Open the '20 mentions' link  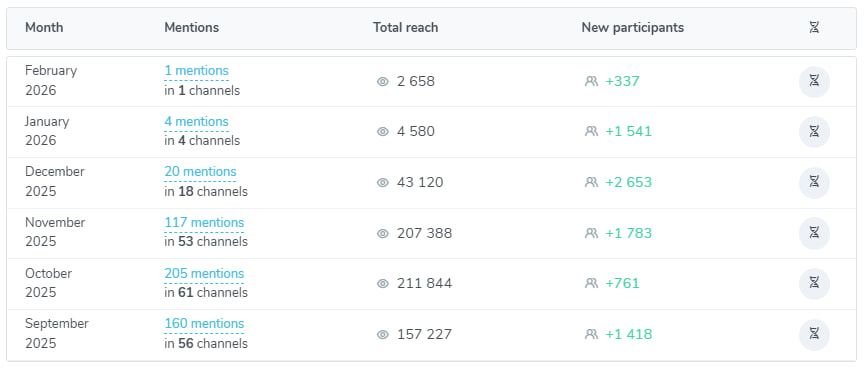click(x=200, y=172)
